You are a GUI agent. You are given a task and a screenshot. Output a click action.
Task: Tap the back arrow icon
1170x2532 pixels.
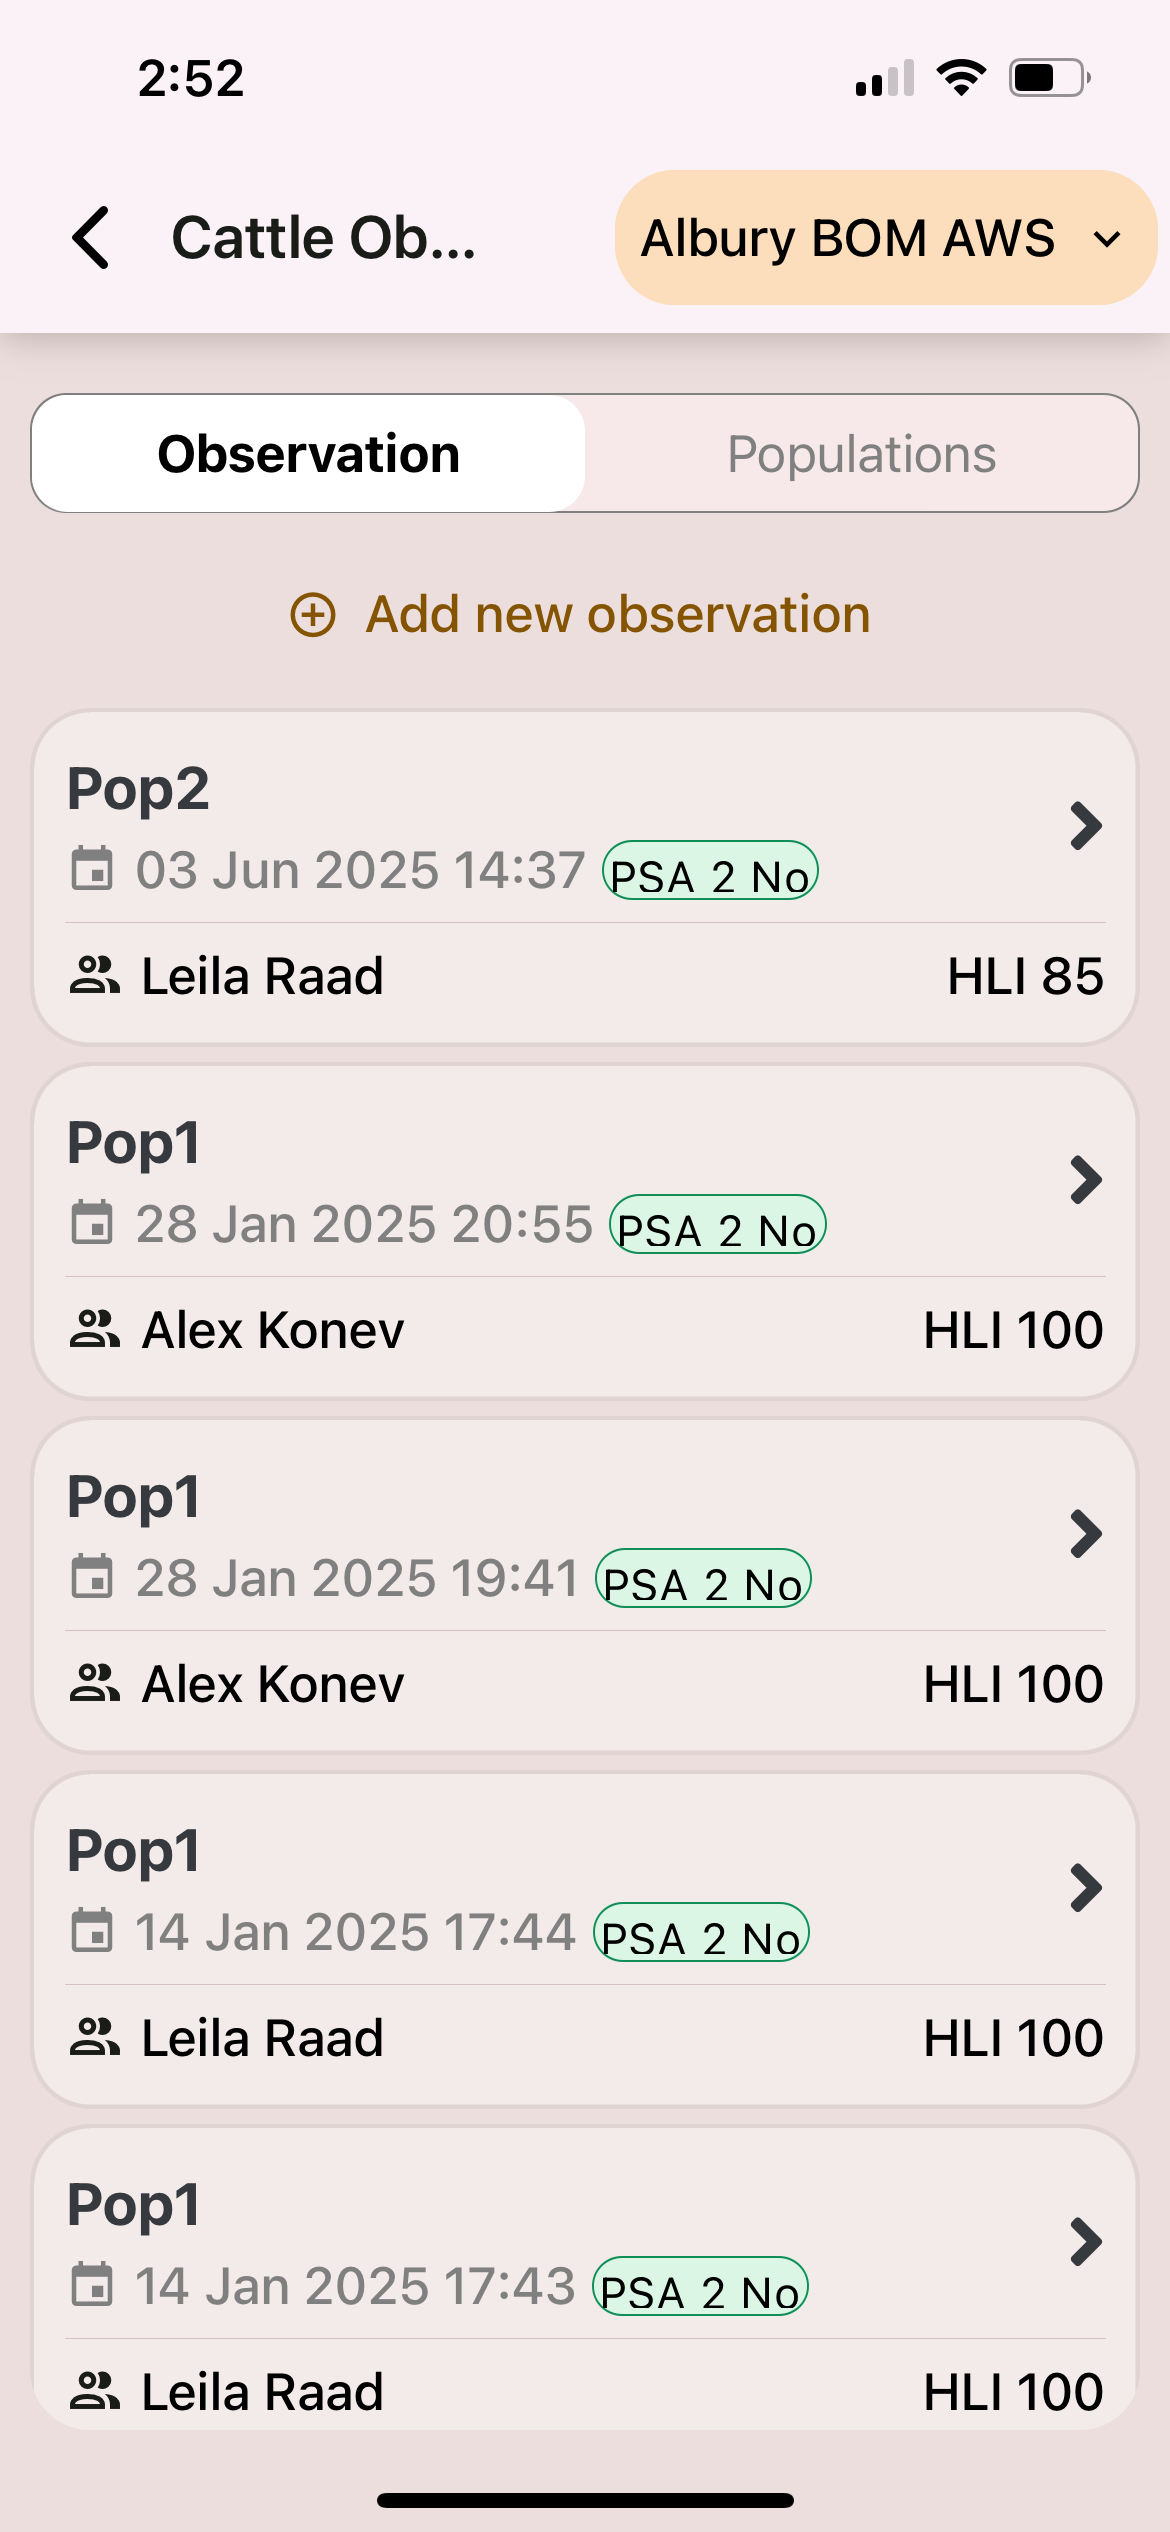point(91,238)
